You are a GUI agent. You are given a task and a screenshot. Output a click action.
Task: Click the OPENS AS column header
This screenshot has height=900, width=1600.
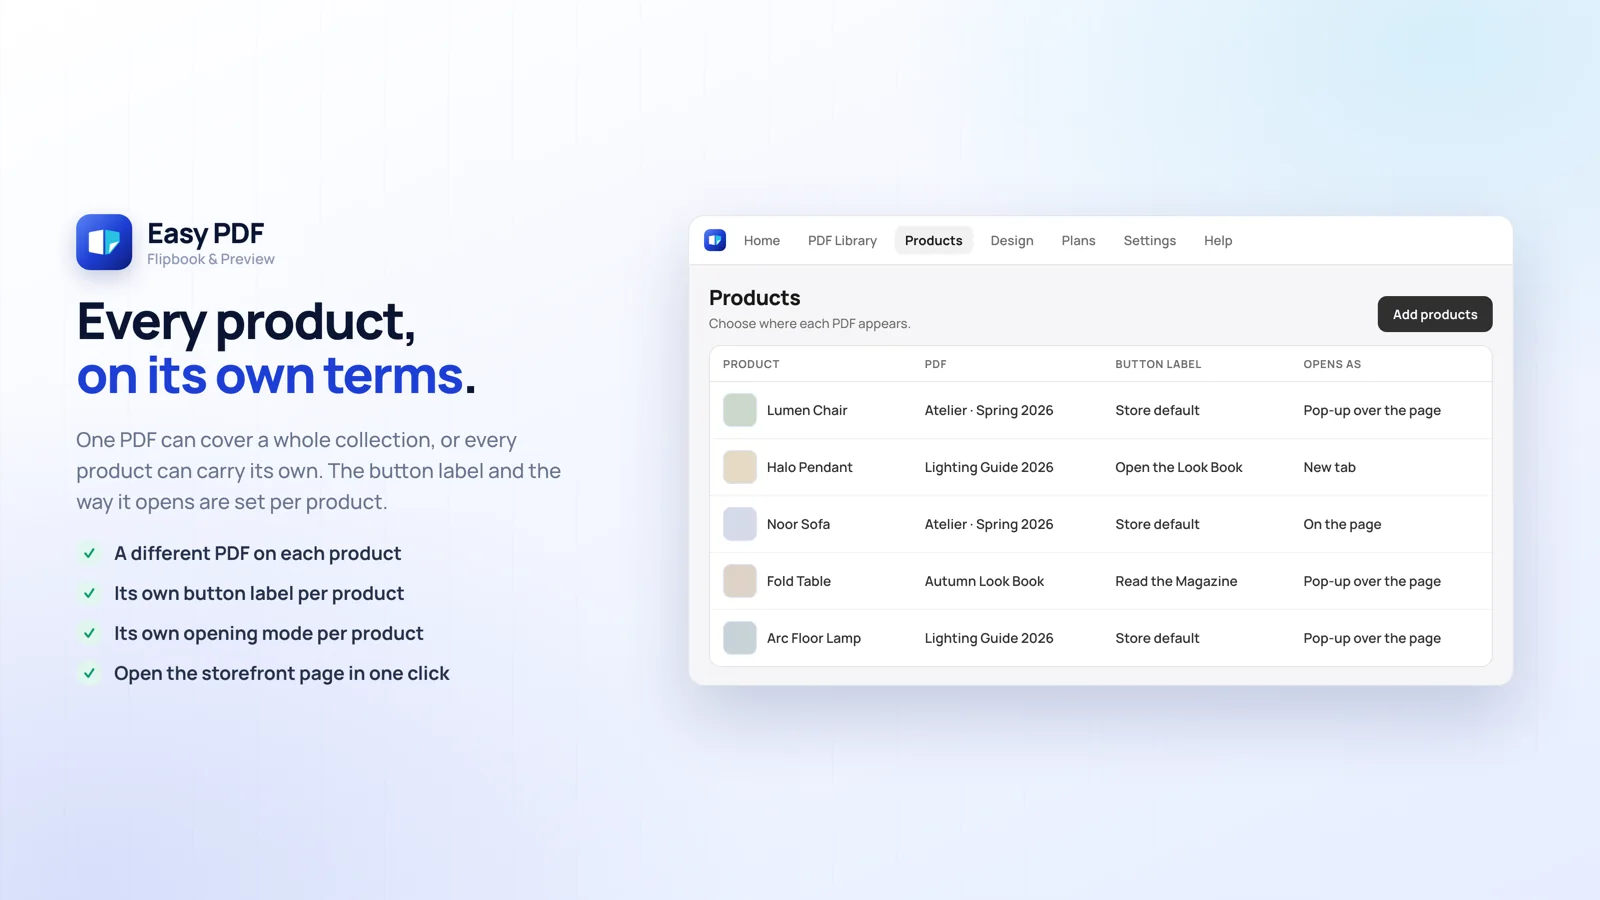(x=1332, y=364)
